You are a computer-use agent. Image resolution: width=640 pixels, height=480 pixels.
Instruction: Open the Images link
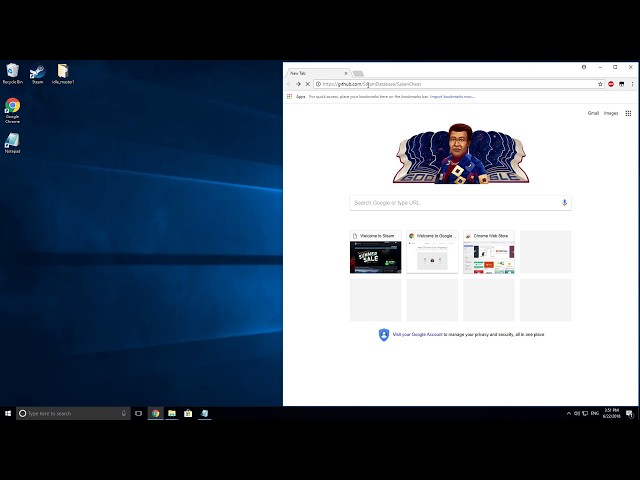(x=611, y=113)
